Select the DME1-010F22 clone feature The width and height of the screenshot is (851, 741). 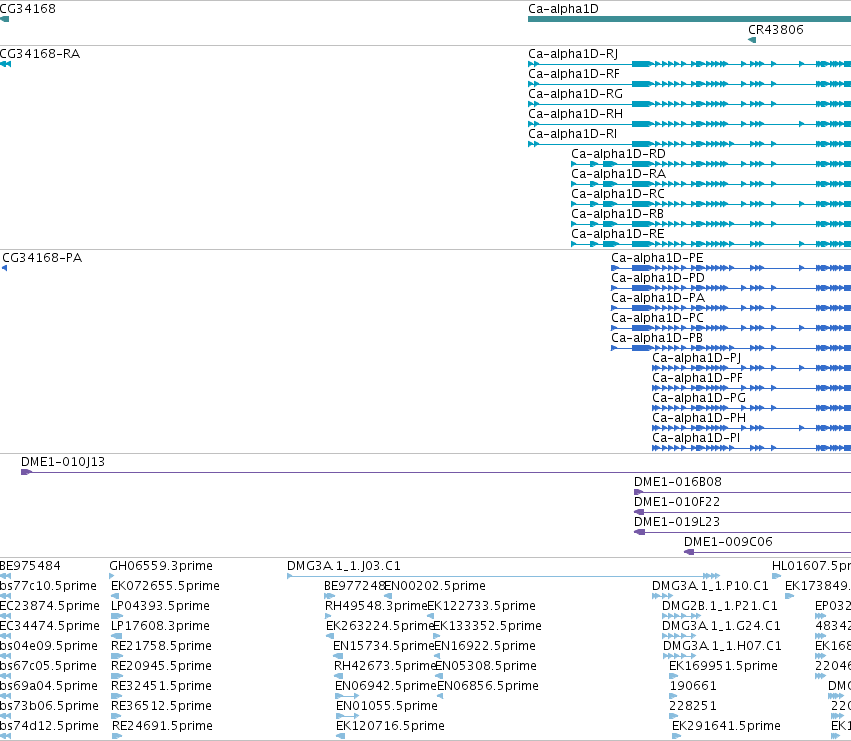pos(742,512)
